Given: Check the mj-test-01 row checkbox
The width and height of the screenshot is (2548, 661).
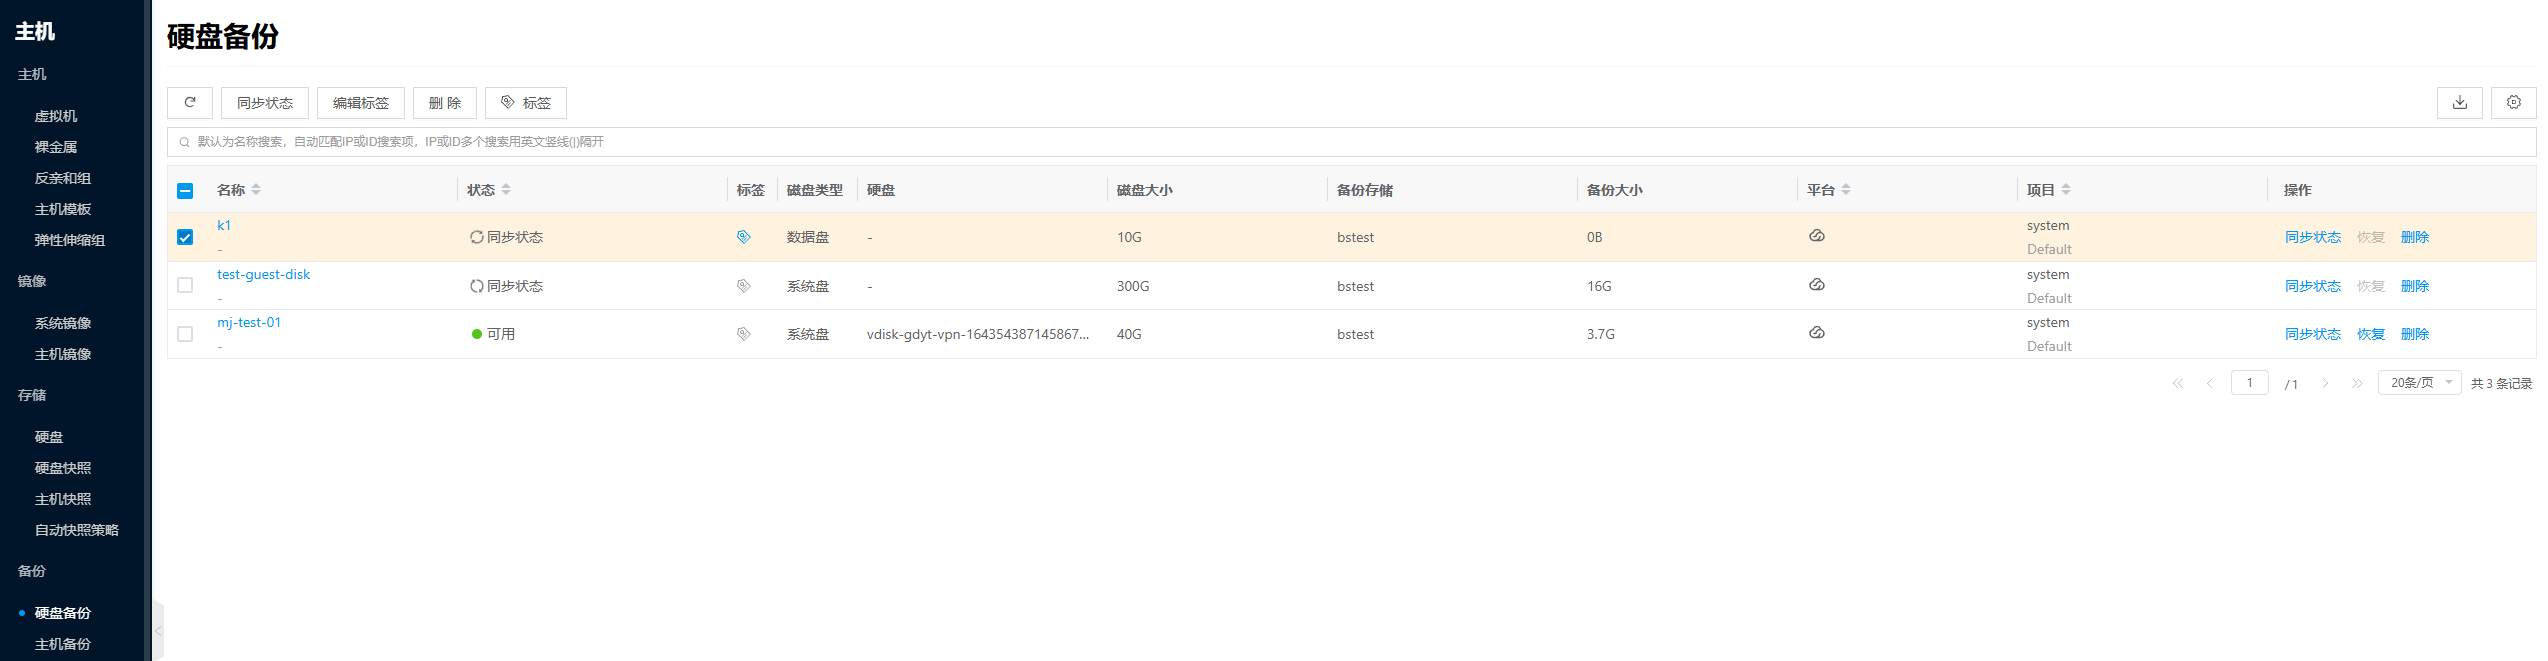Looking at the screenshot, I should 185,333.
